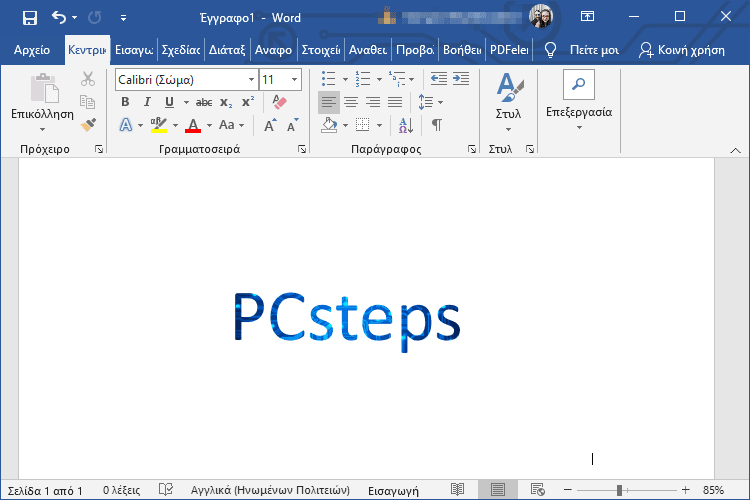Click the Copy icon
The height and width of the screenshot is (500, 750).
pyautogui.click(x=88, y=101)
